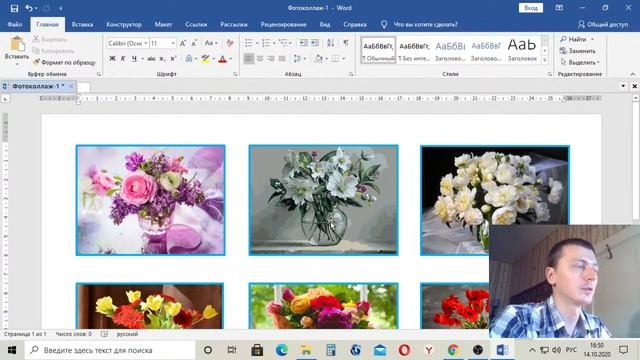Image resolution: width=640 pixels, height=360 pixels.
Task: Toggle italic (К) formatting
Action: click(x=123, y=59)
